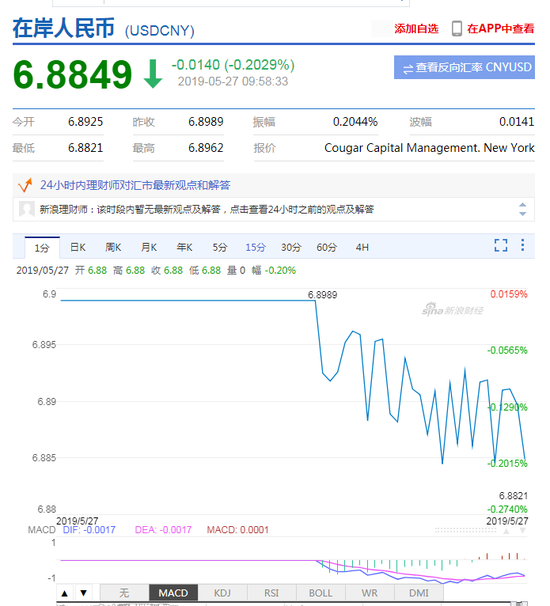Viewport: 550px width, 606px height.
Task: Open the 4H chart tab
Action: coord(362,247)
